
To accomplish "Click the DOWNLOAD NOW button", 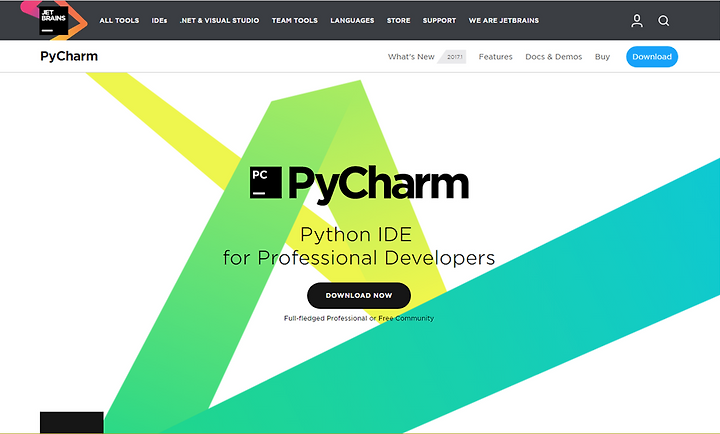I will tap(359, 295).
